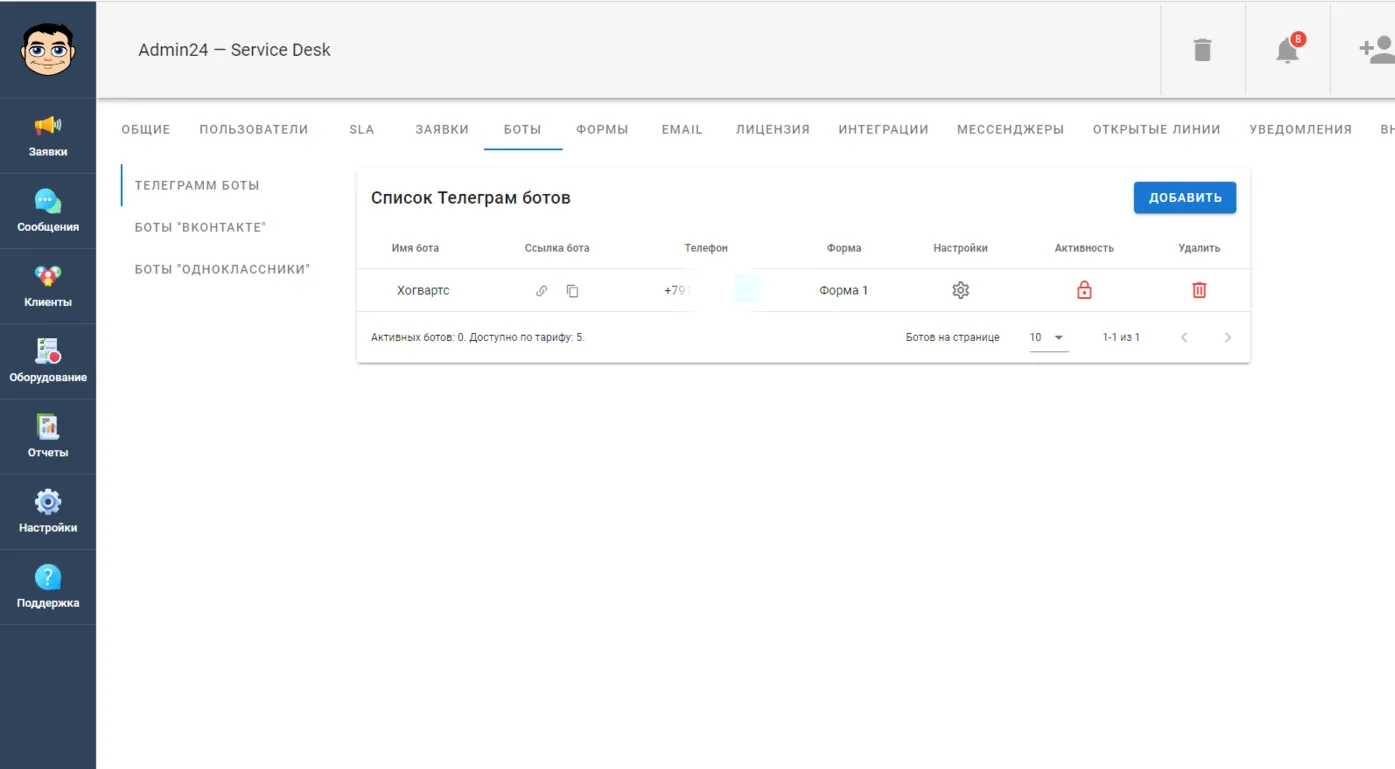Select БОТЫ "ВКОНТАКТЕ" in side menu
The height and width of the screenshot is (769, 1395).
coord(201,228)
